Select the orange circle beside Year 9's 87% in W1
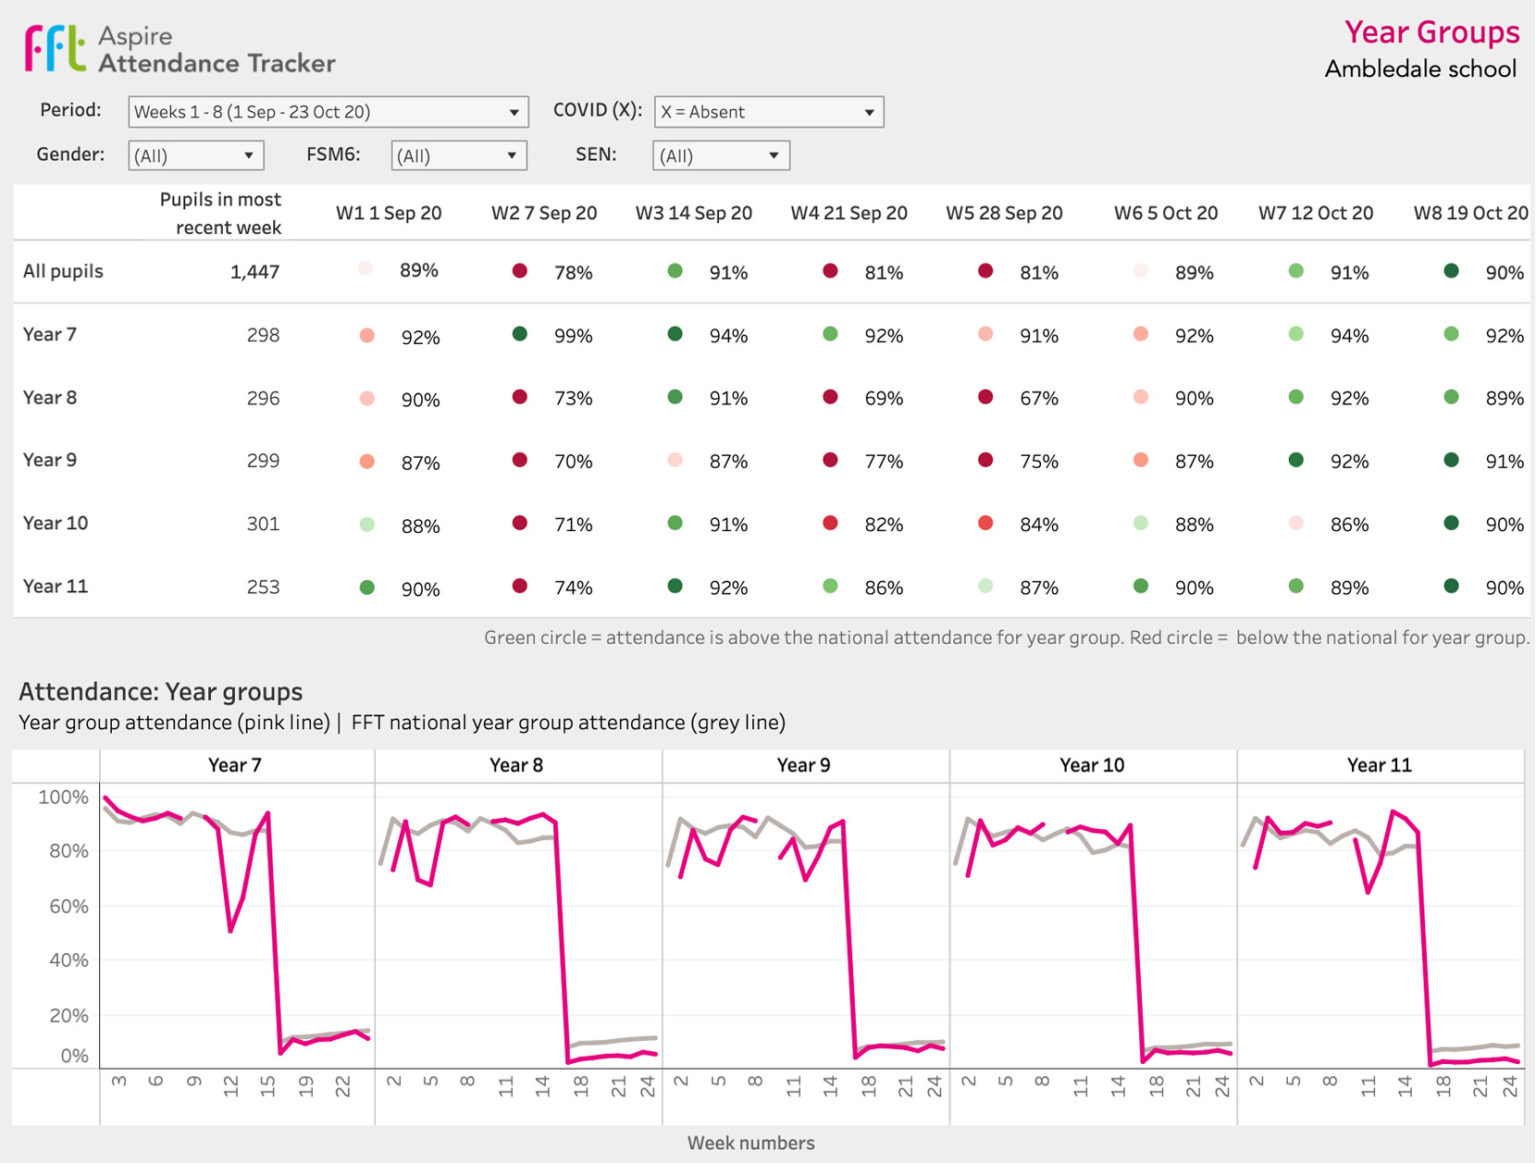This screenshot has width=1536, height=1163. pyautogui.click(x=366, y=461)
